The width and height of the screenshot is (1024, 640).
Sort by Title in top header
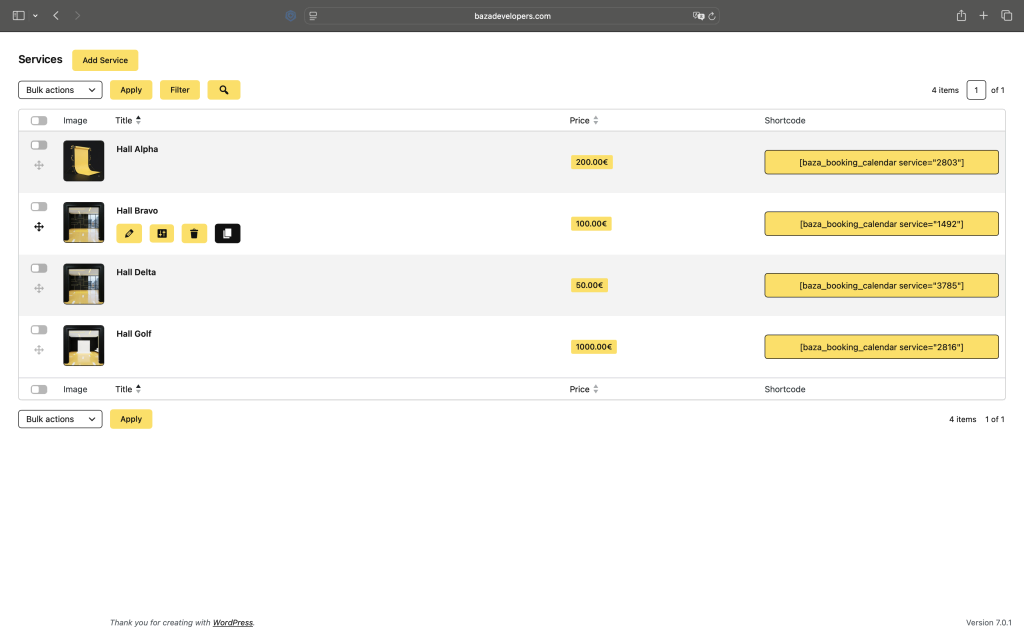coord(128,120)
